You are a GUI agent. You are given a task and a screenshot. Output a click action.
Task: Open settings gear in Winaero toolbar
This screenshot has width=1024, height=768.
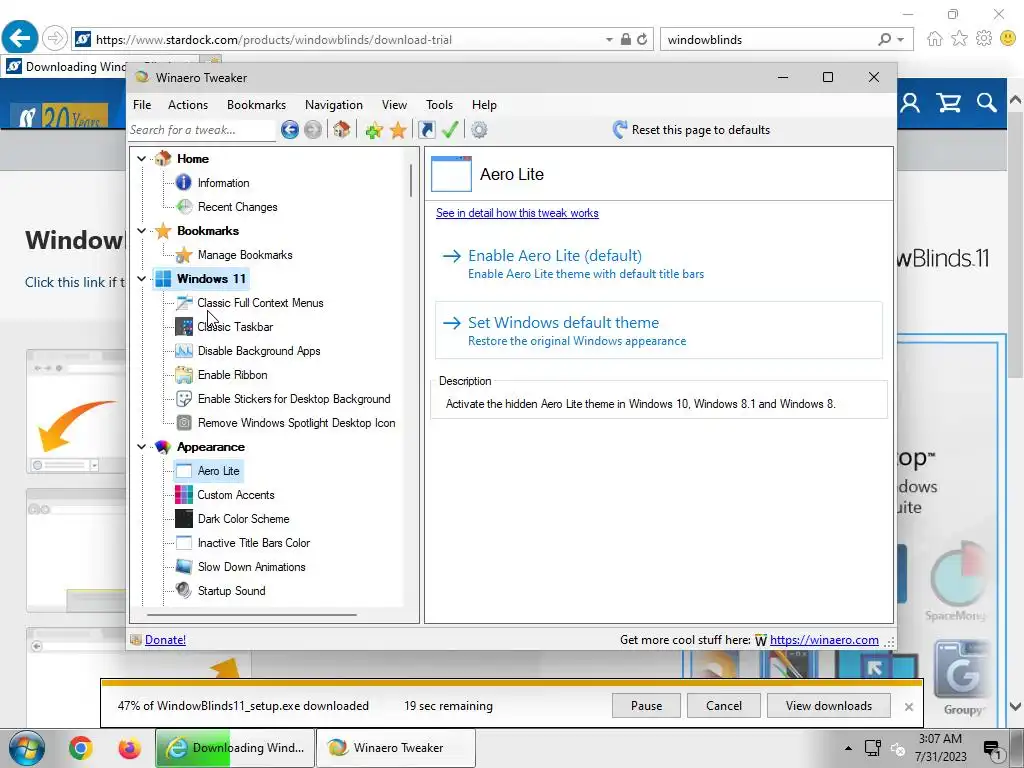479,130
